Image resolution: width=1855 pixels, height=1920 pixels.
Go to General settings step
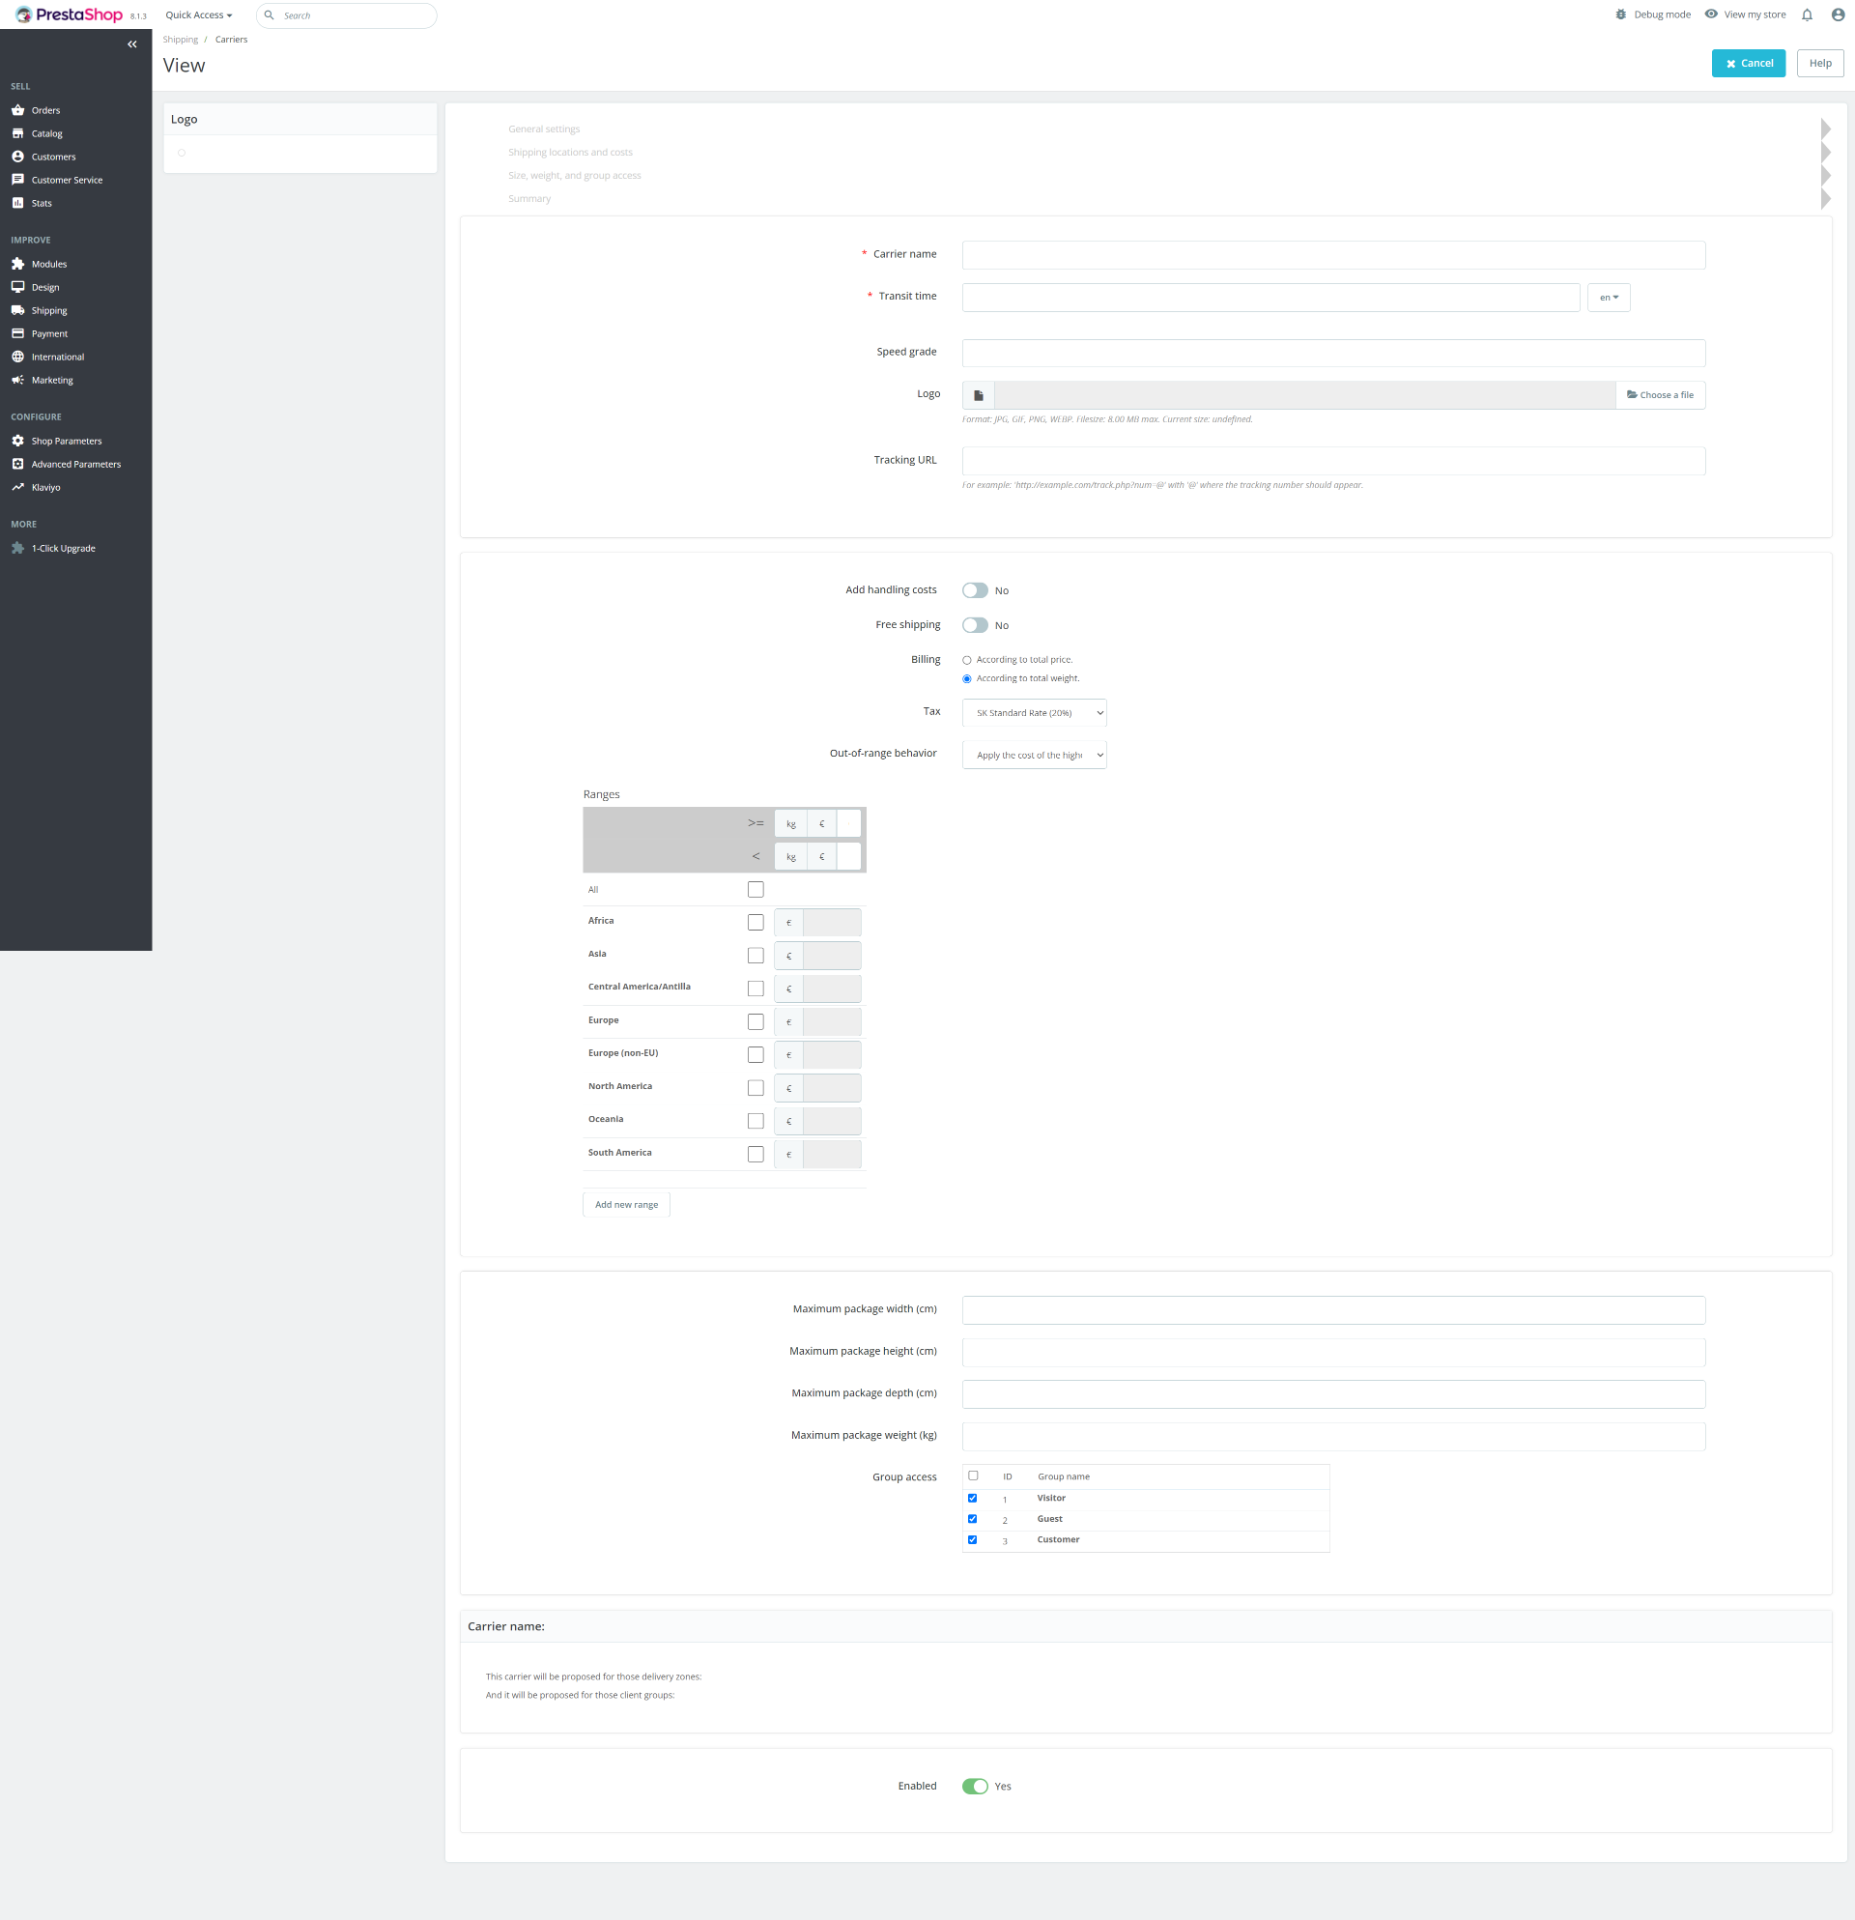pyautogui.click(x=544, y=129)
